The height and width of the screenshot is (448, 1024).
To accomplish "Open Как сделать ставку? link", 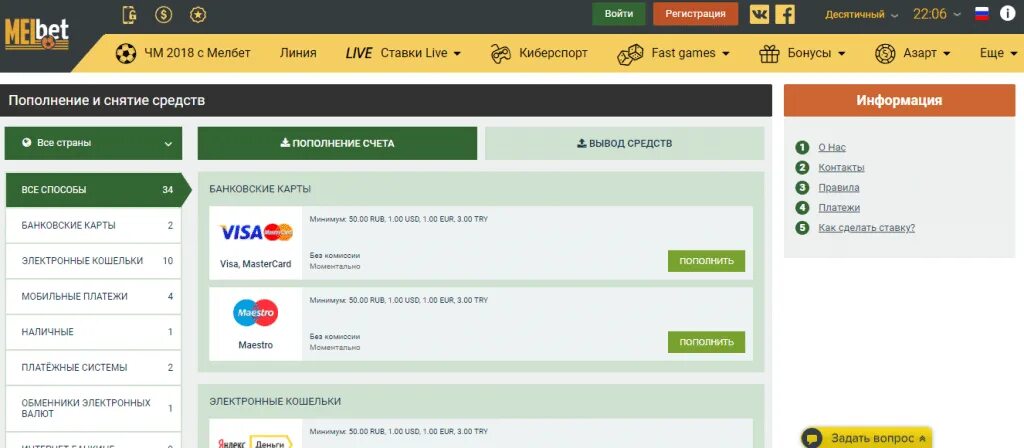I will pyautogui.click(x=867, y=228).
